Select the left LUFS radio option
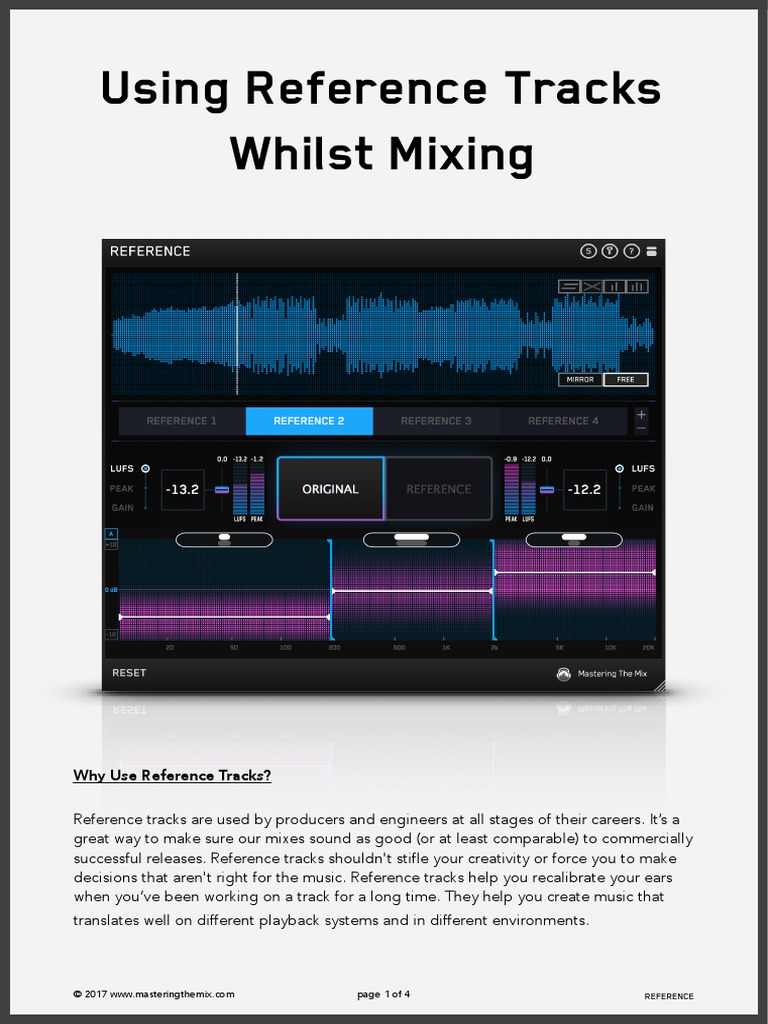Viewport: 768px width, 1024px height. (146, 468)
